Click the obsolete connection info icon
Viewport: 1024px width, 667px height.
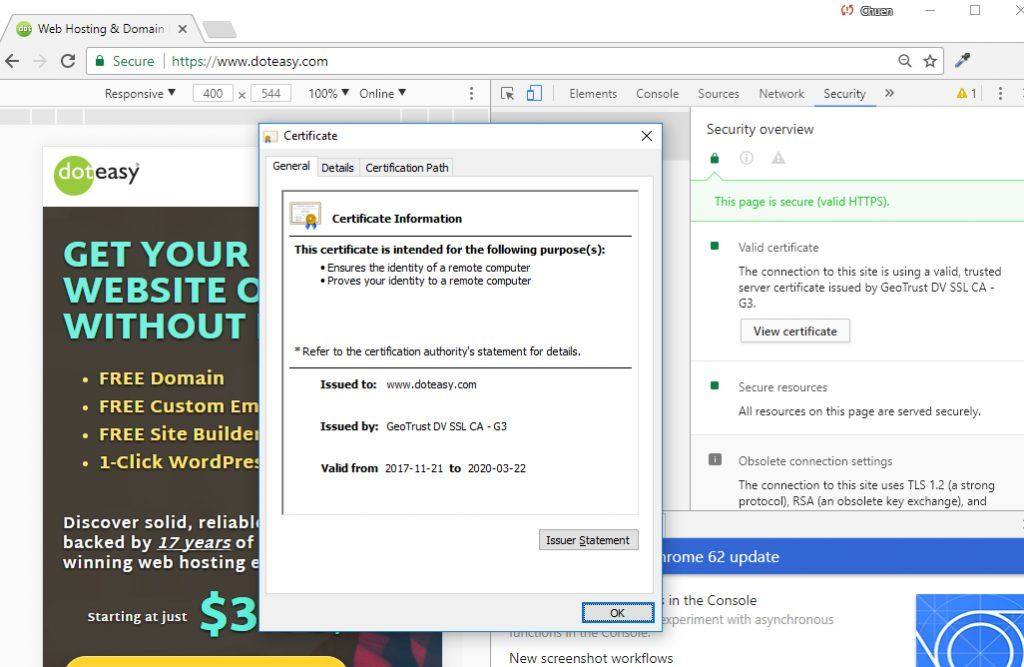click(x=715, y=459)
